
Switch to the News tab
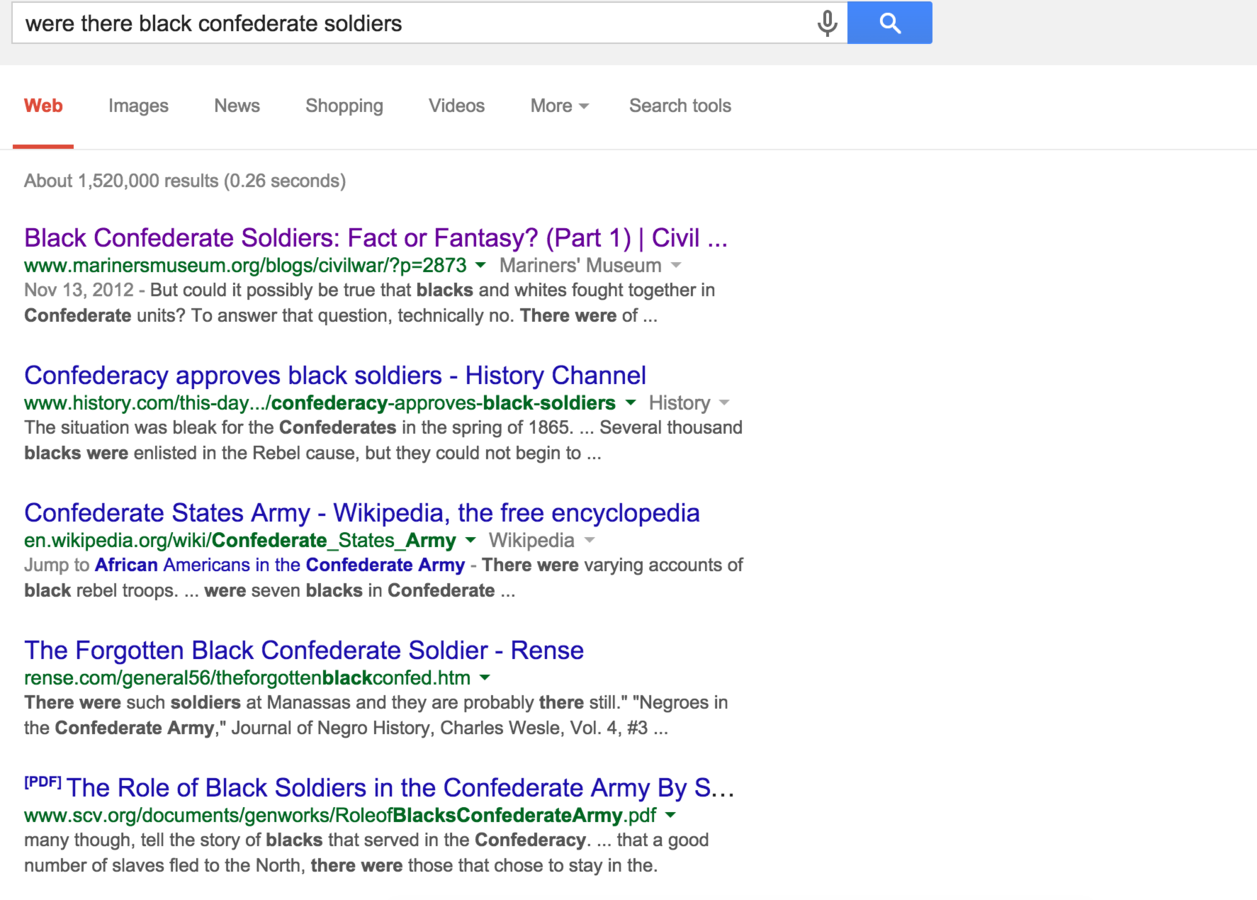[x=237, y=106]
